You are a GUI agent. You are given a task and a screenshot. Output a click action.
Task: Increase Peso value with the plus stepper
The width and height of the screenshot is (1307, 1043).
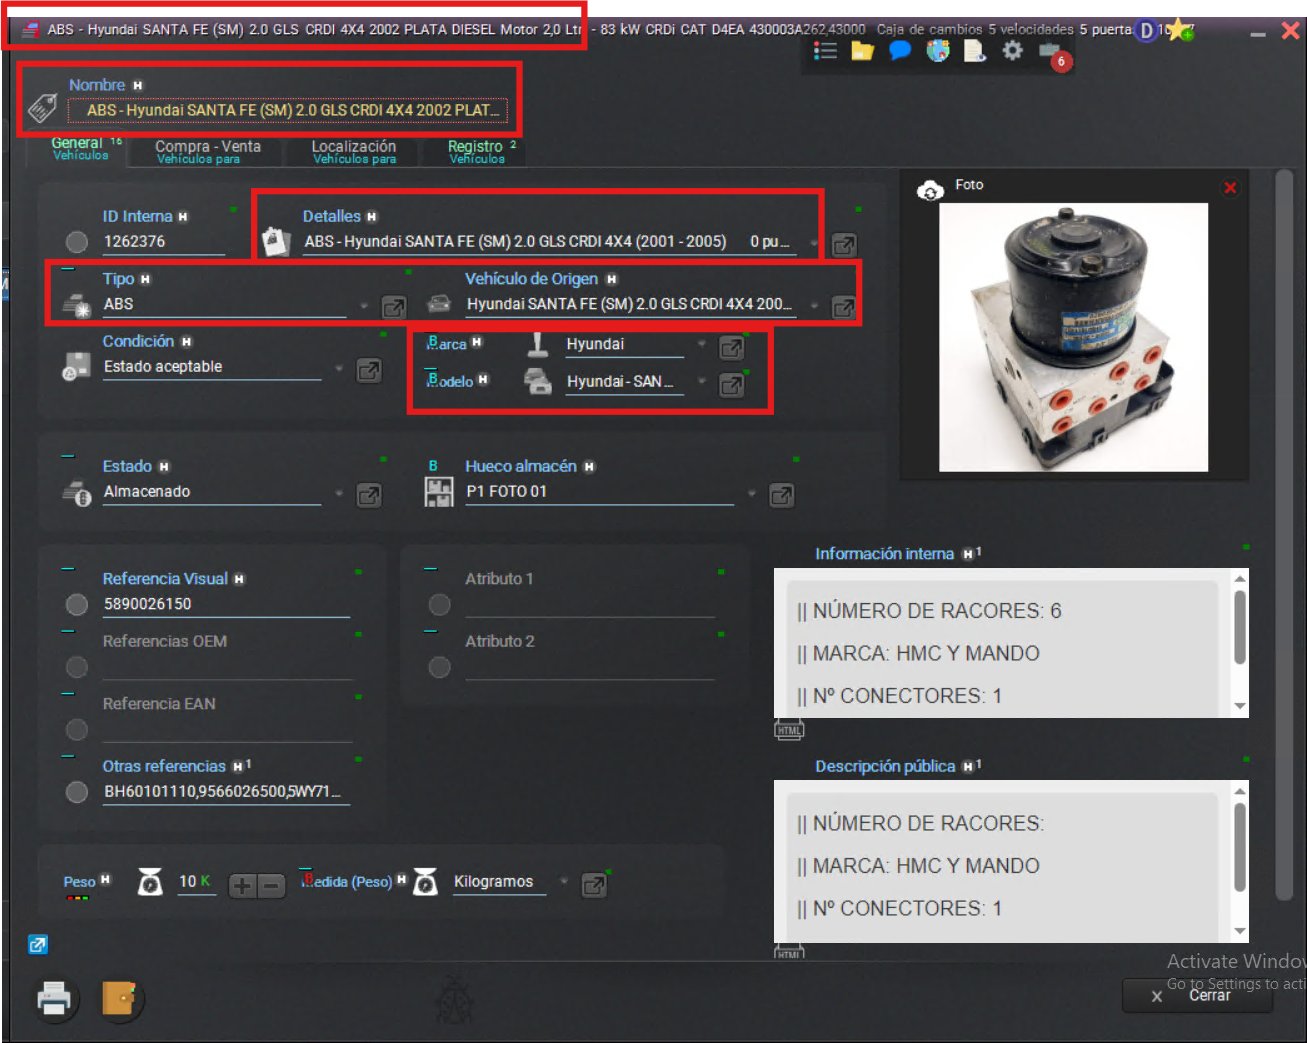tap(240, 885)
